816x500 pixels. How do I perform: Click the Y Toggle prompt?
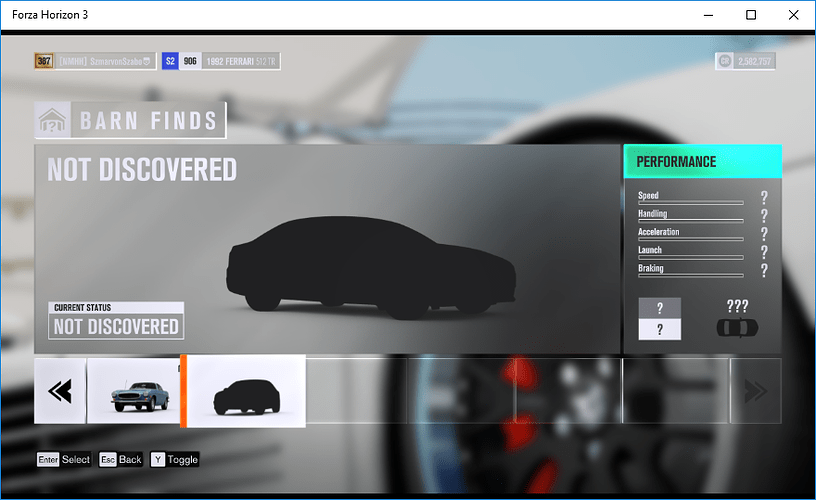pos(175,459)
